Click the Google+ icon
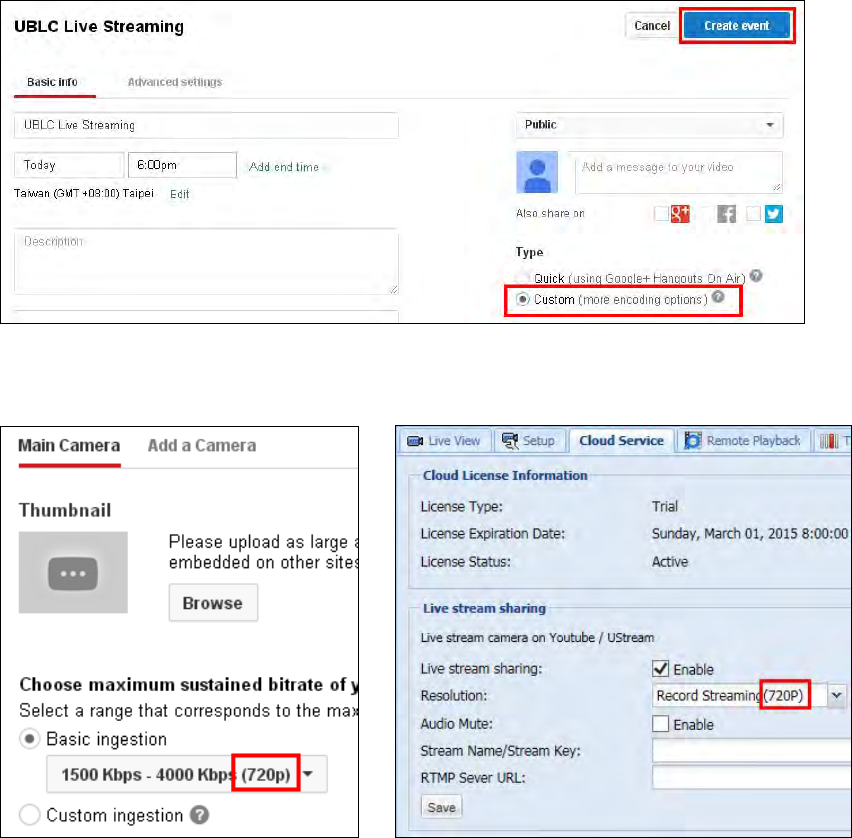 pyautogui.click(x=680, y=214)
